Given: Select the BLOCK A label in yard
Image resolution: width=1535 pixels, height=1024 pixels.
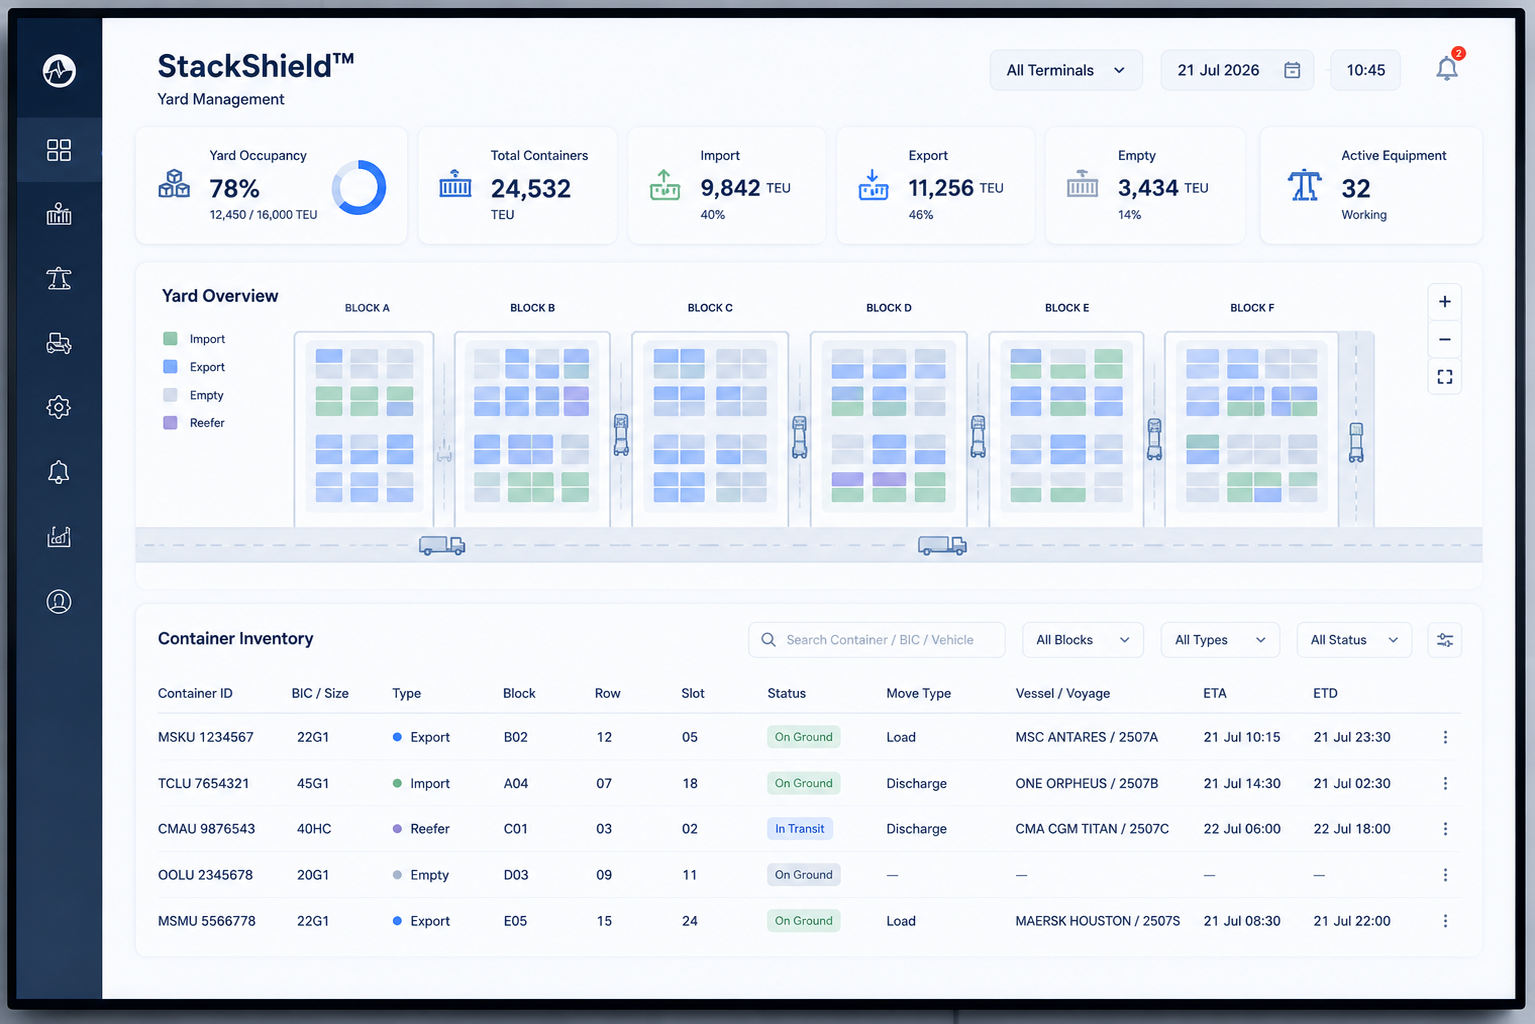Looking at the screenshot, I should tap(367, 308).
